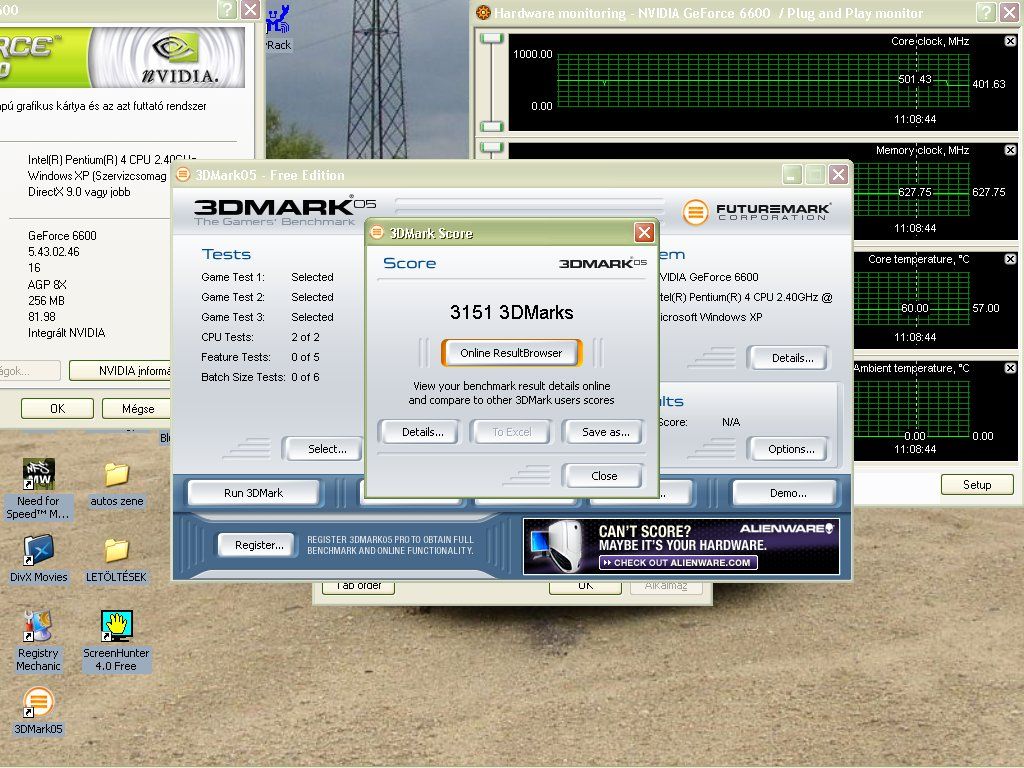Viewport: 1024px width, 768px height.
Task: Click Save as... button
Action: pyautogui.click(x=605, y=432)
